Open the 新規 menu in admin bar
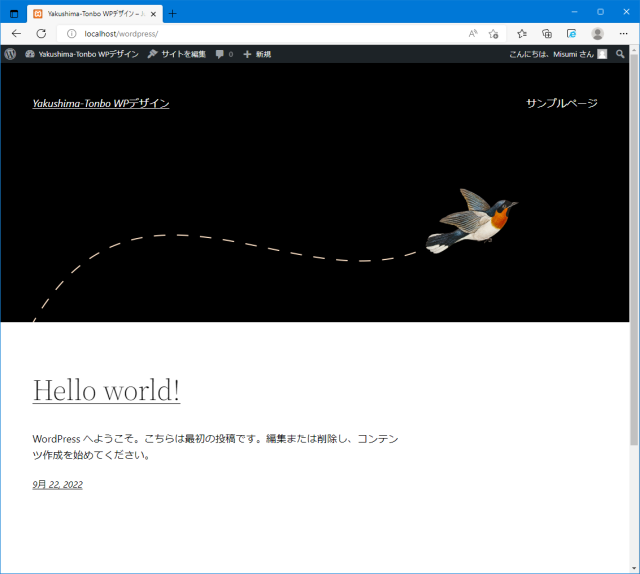Image resolution: width=640 pixels, height=574 pixels. pyautogui.click(x=263, y=54)
